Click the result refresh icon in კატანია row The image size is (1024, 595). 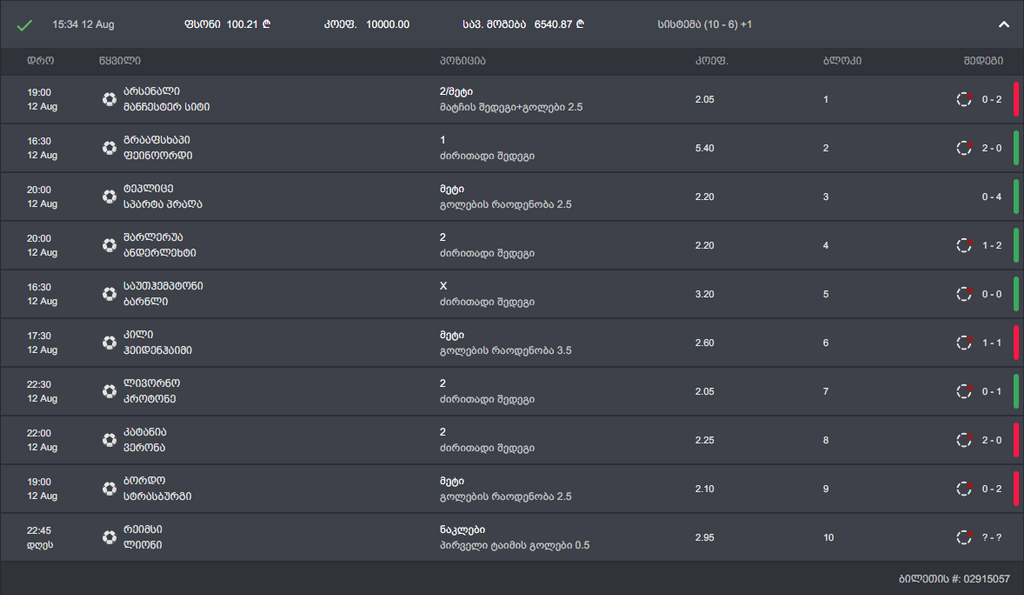click(964, 440)
